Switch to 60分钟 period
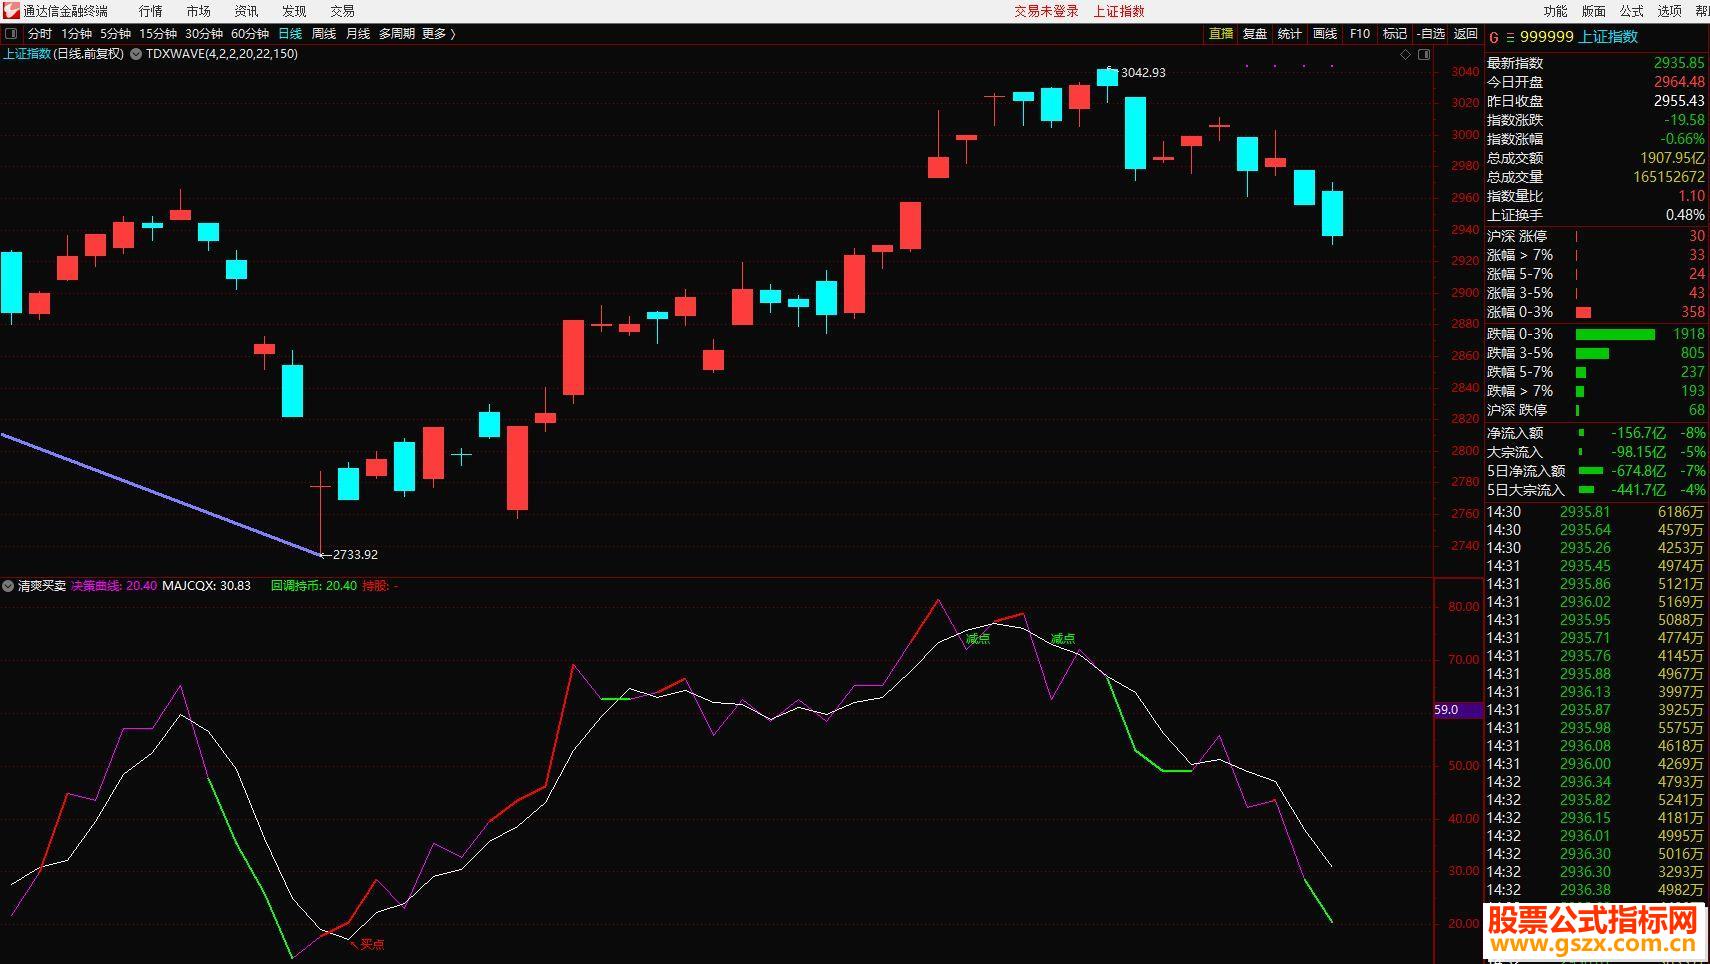 (250, 34)
